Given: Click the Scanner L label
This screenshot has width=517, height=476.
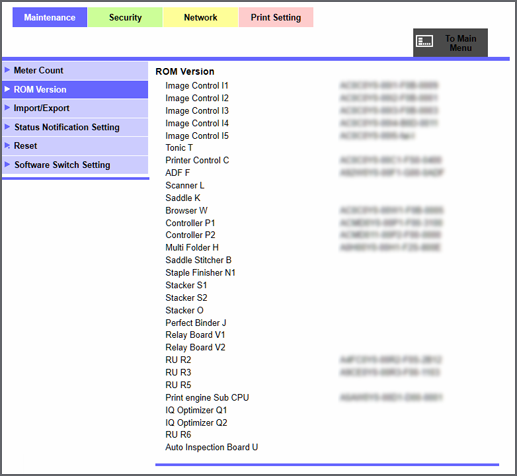Looking at the screenshot, I should (x=185, y=185).
